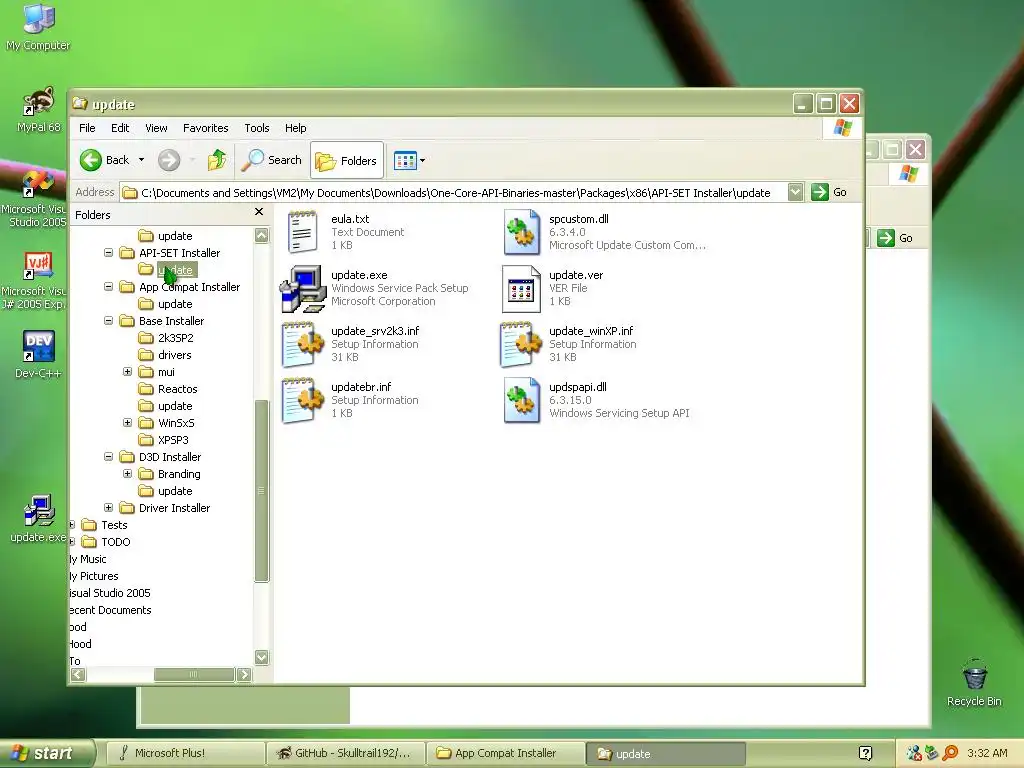The height and width of the screenshot is (768, 1024).
Task: Collapse the Base Installer tree node
Action: (108, 321)
